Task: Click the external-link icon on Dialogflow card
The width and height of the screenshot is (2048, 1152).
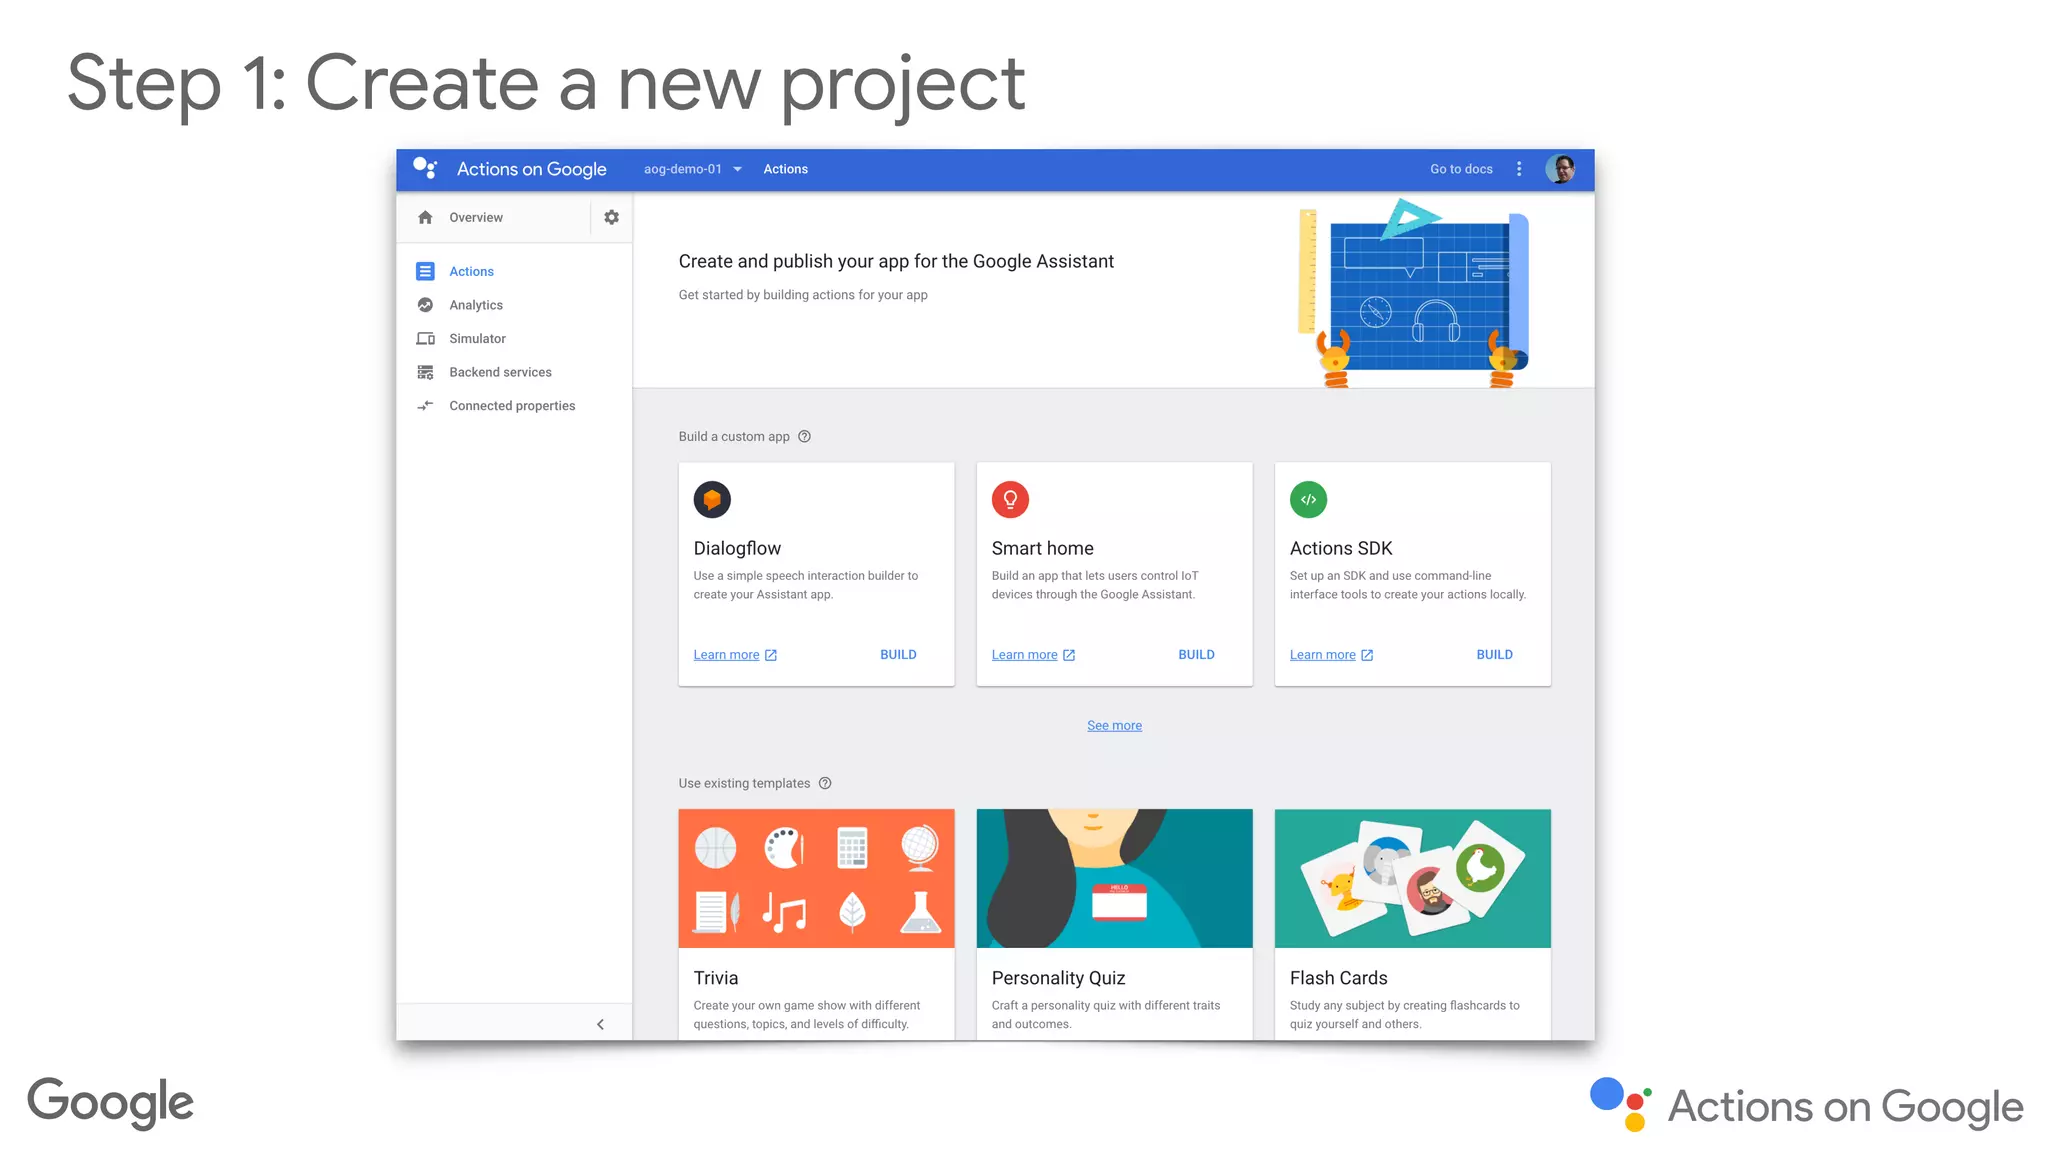Action: tap(771, 655)
